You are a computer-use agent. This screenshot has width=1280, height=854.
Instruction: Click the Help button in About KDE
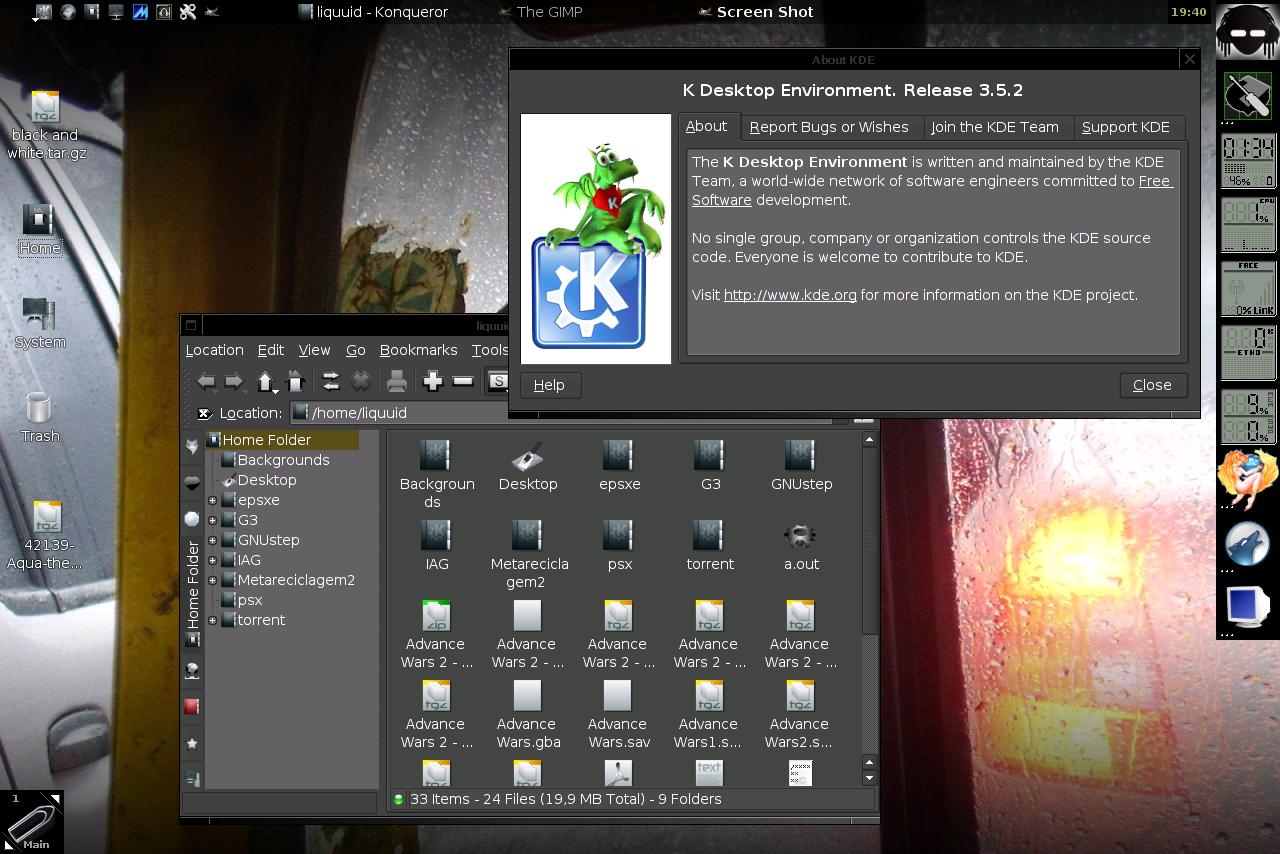(549, 385)
